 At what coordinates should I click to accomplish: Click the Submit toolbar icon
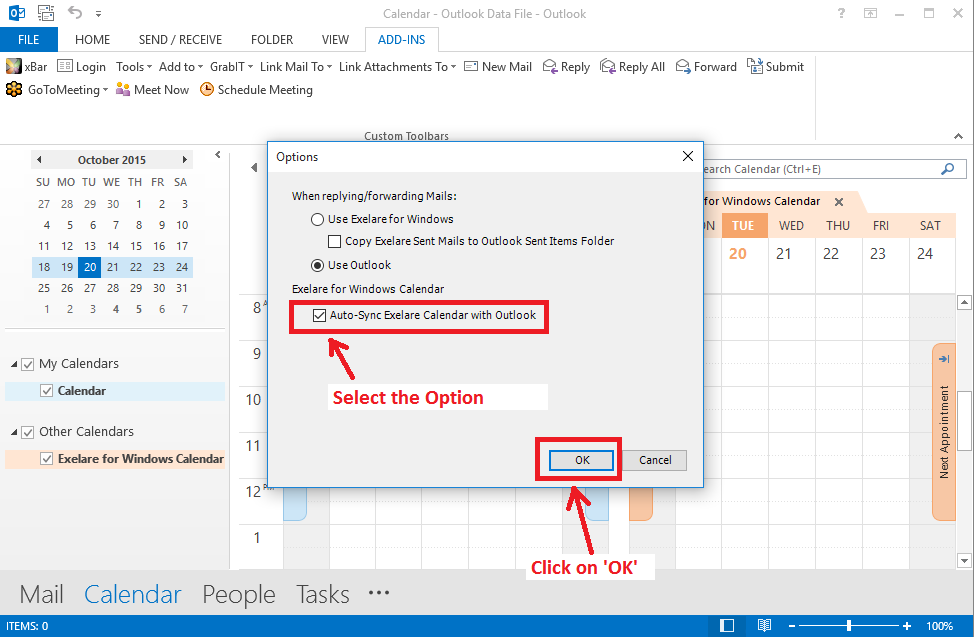(755, 66)
